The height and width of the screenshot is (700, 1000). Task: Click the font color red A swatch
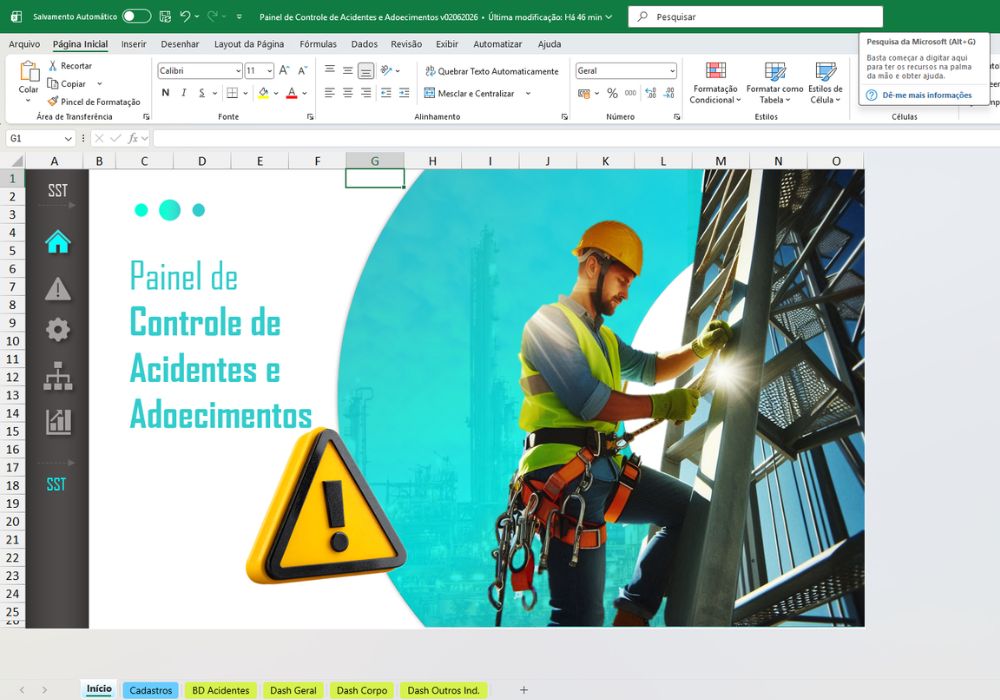click(x=291, y=93)
